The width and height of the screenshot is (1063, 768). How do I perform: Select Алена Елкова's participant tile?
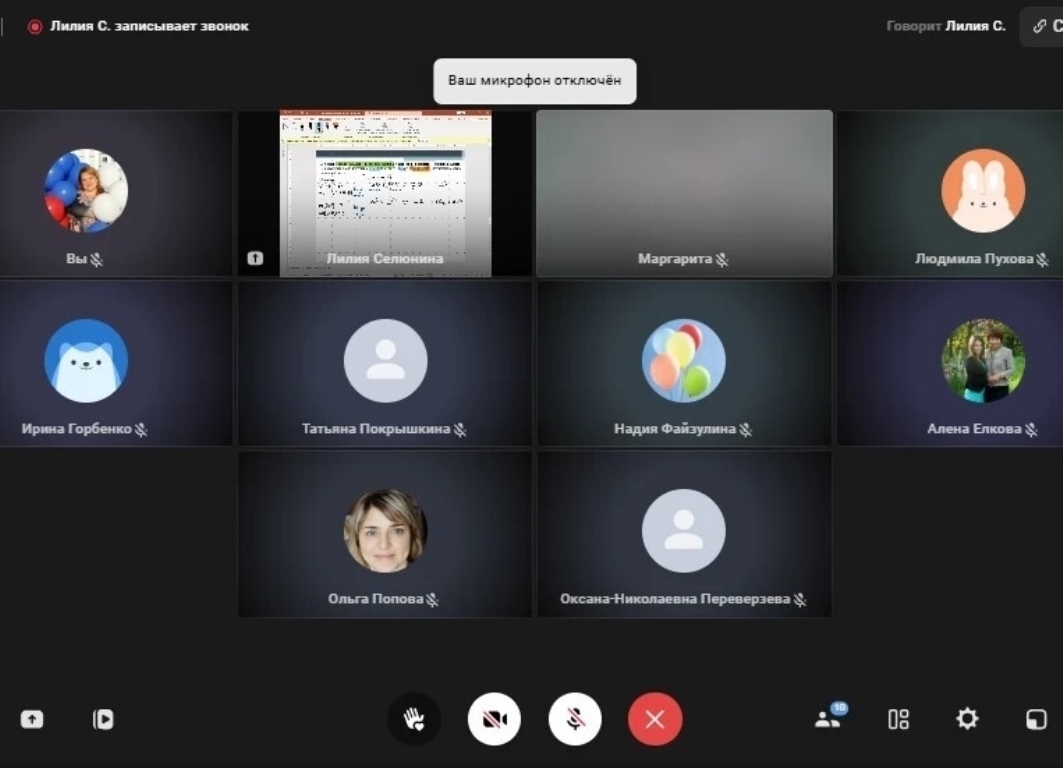point(950,363)
